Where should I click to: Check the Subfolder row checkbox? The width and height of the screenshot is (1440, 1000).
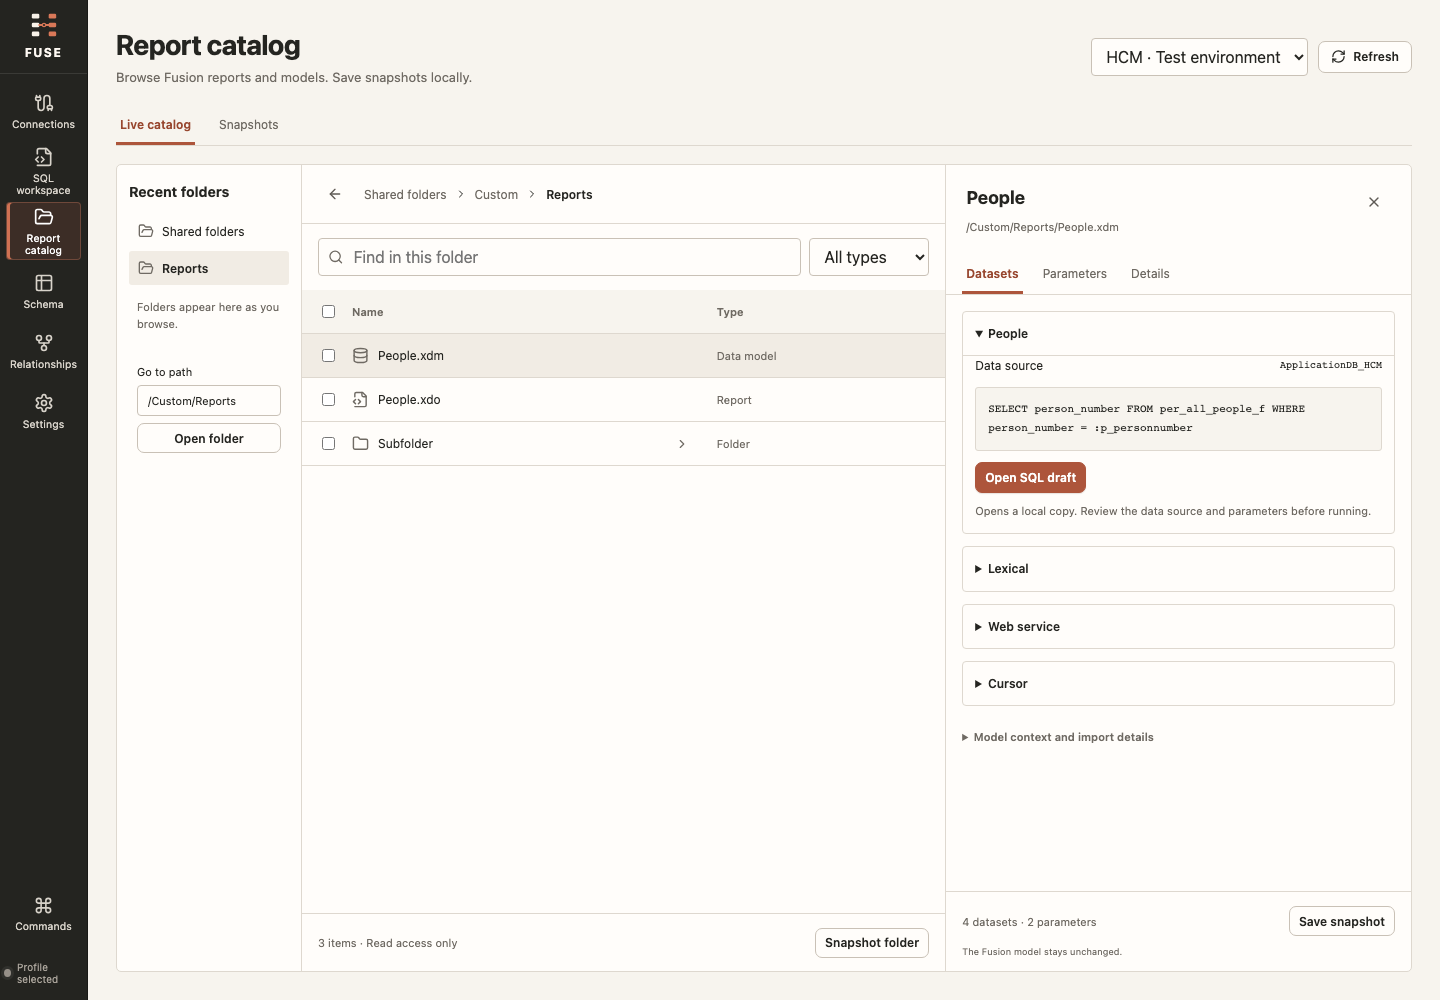[x=328, y=444]
